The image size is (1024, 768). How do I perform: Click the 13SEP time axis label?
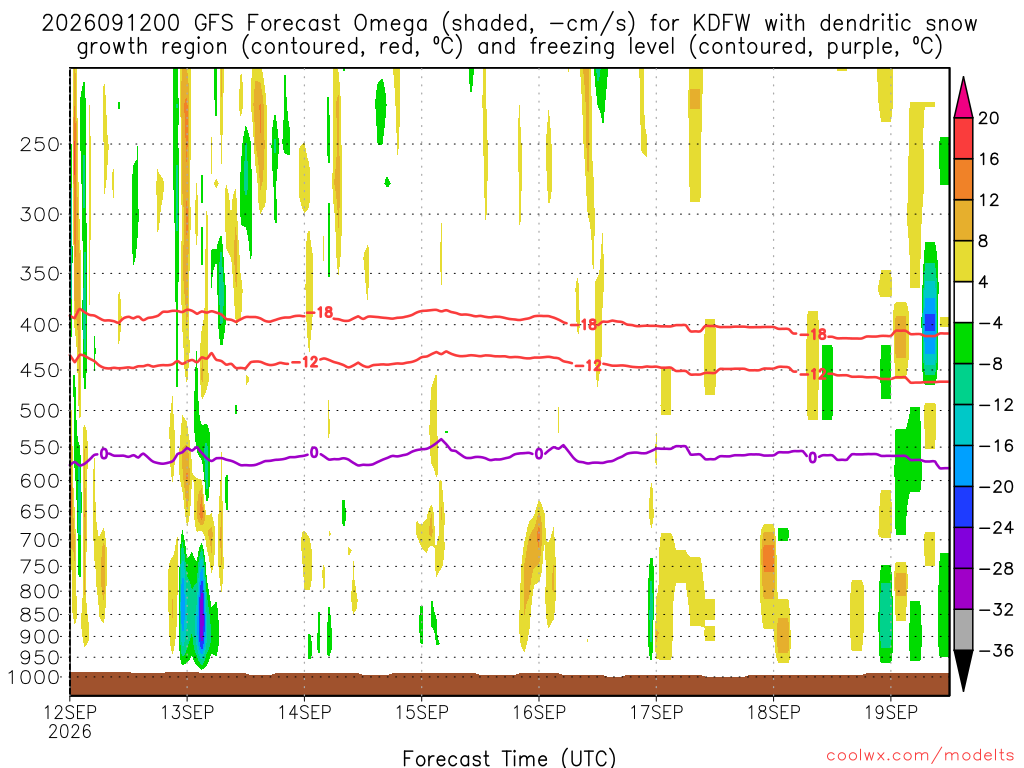coord(187,712)
